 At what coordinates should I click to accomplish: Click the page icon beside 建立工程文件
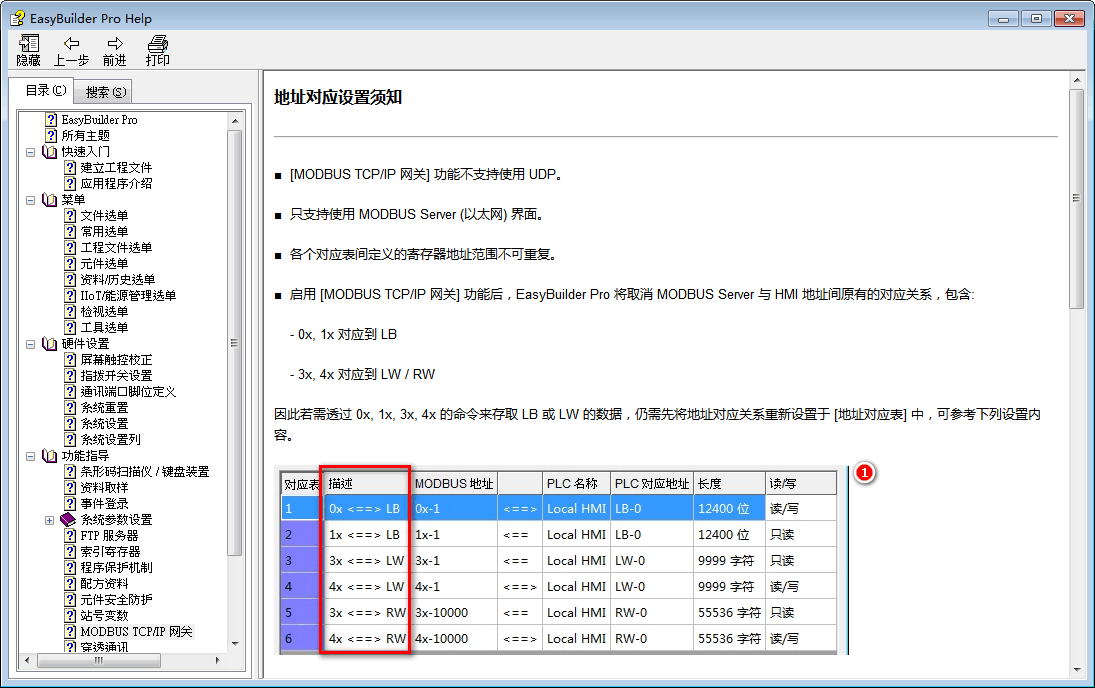[70, 168]
